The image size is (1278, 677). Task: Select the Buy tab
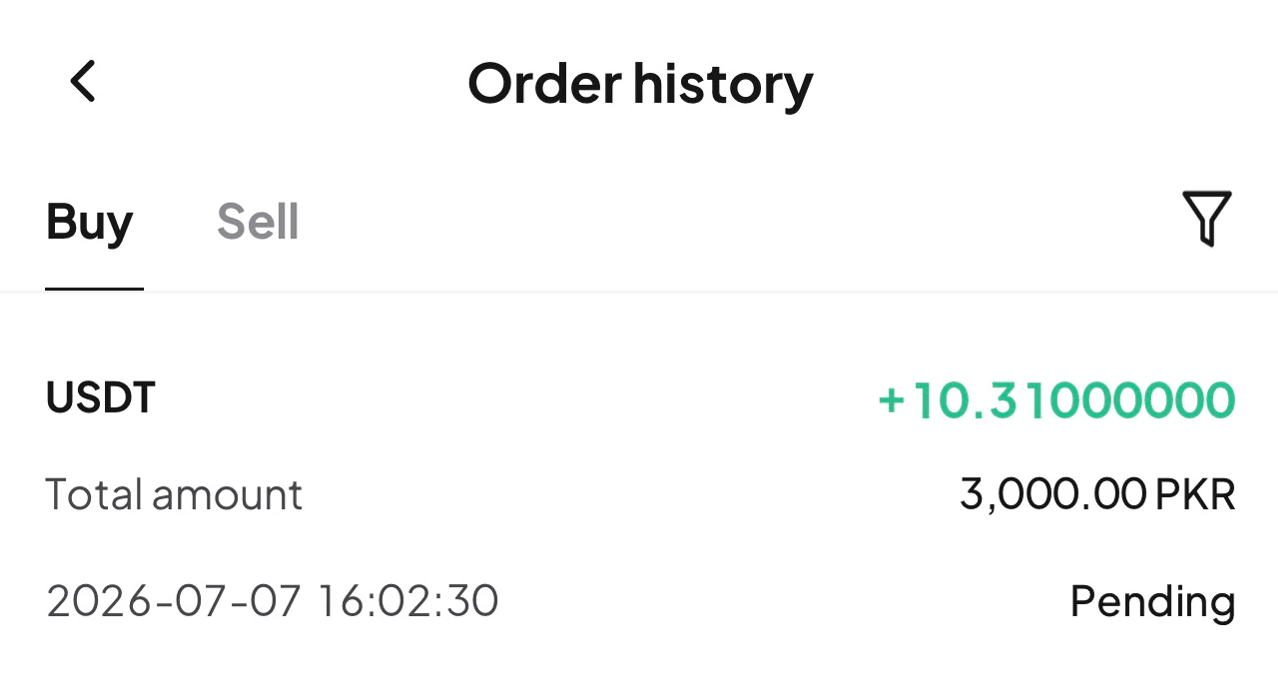tap(89, 223)
